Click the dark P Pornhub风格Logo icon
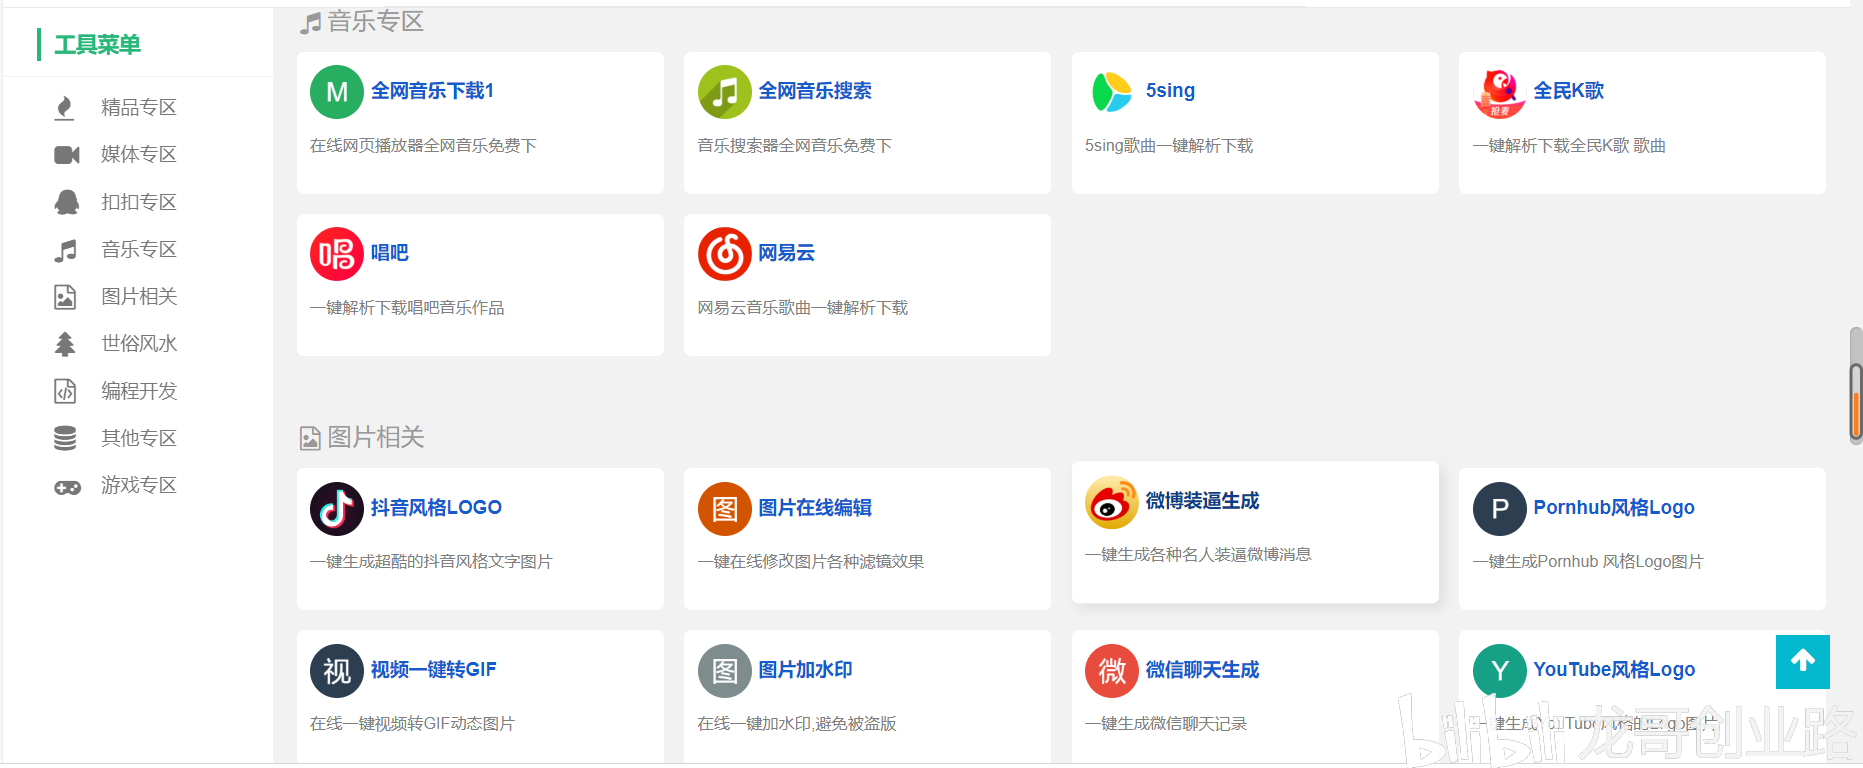This screenshot has width=1863, height=768. pos(1499,509)
